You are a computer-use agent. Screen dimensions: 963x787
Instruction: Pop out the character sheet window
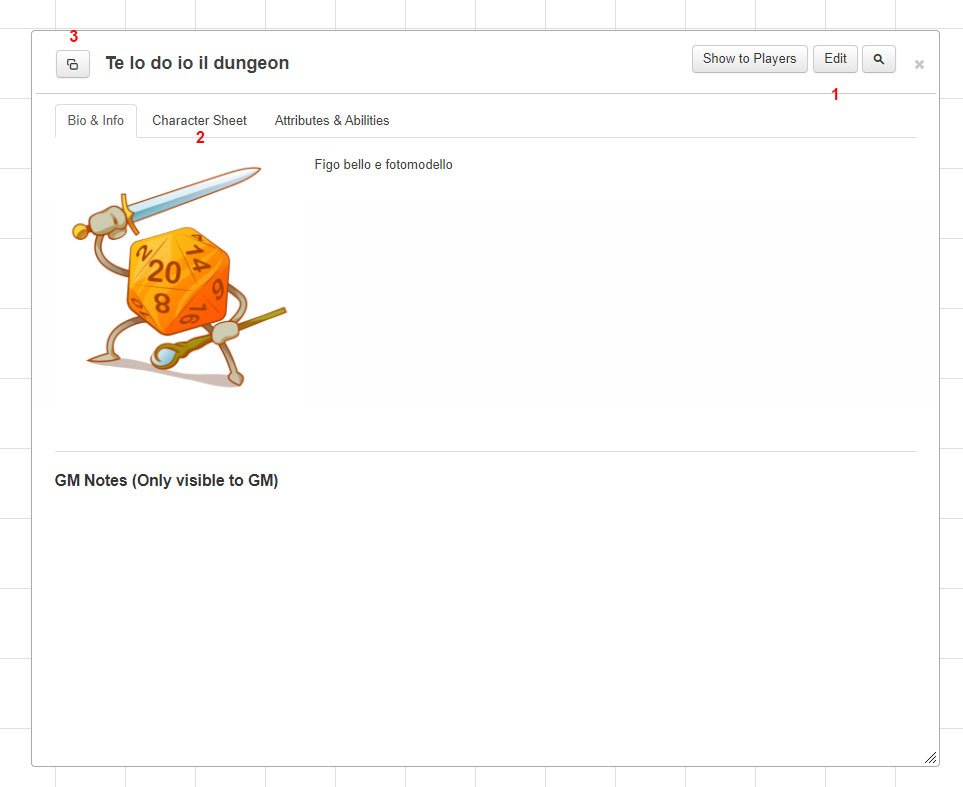click(x=72, y=64)
